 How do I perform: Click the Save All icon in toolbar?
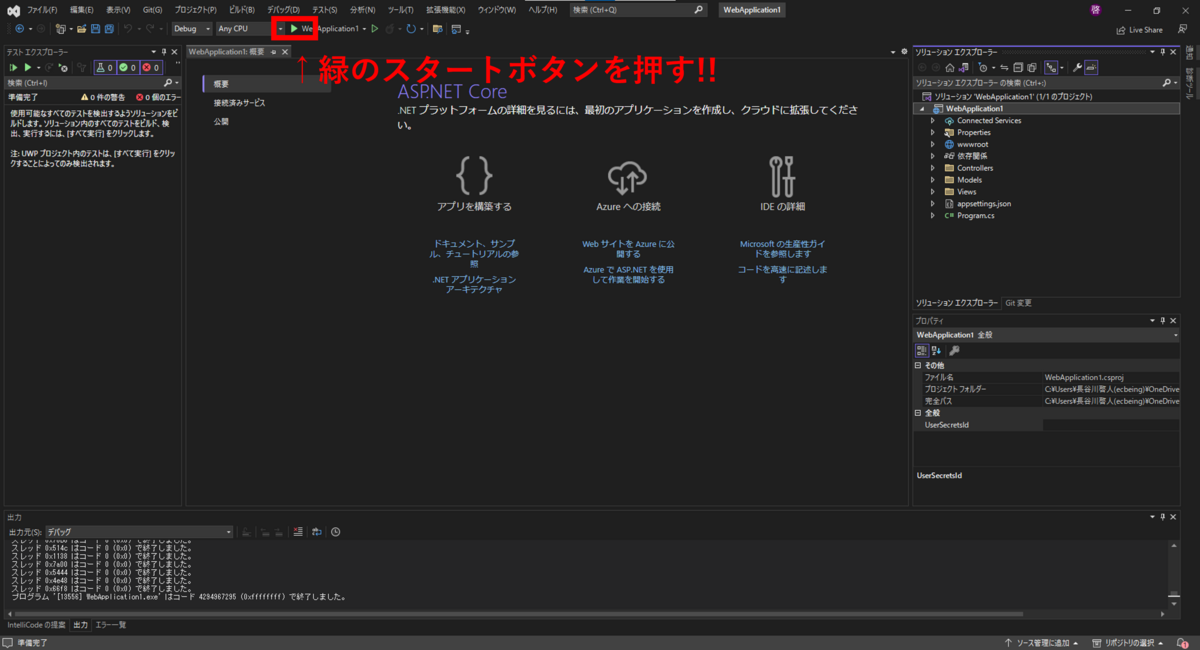108,28
